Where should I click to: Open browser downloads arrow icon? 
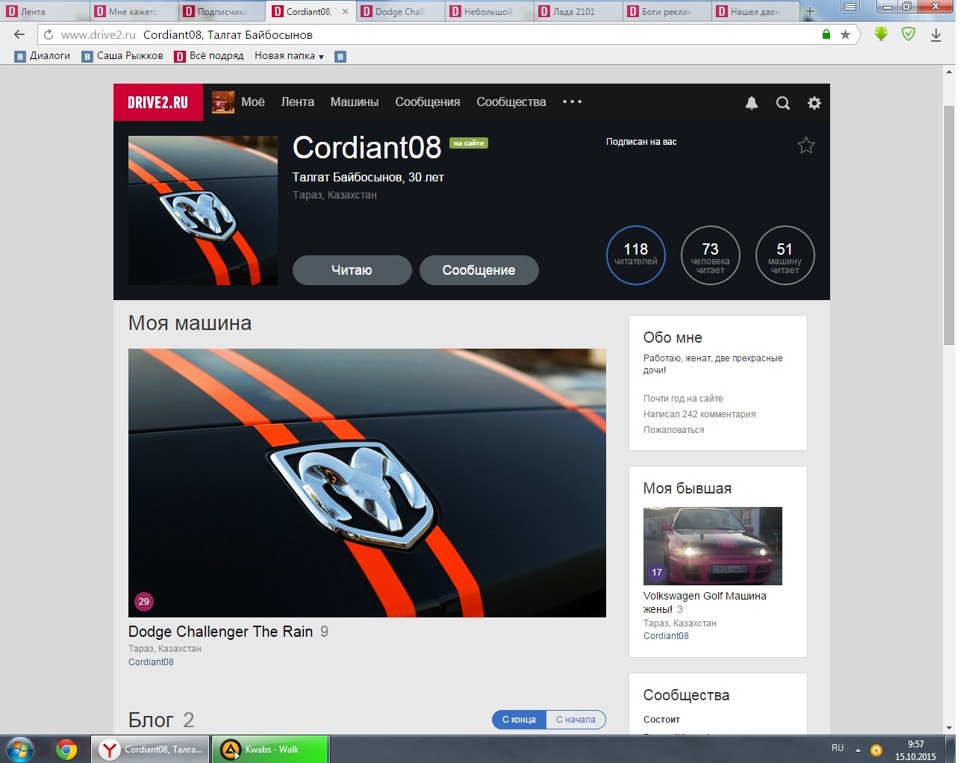point(936,35)
